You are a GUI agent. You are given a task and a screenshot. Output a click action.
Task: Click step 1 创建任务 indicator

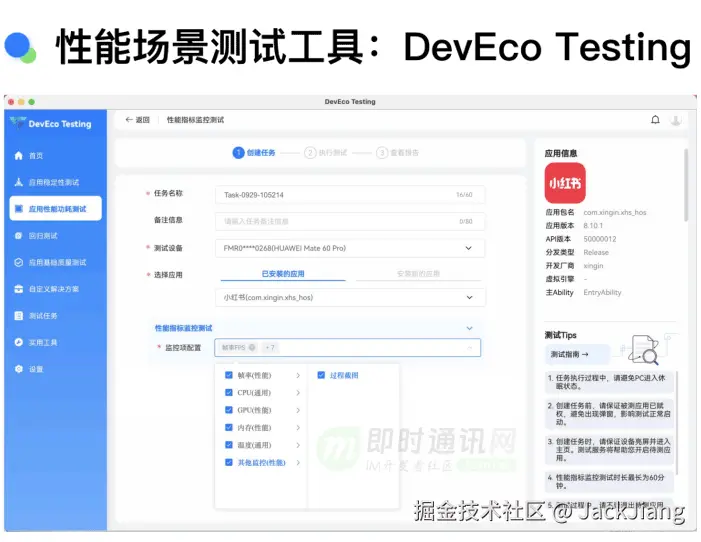click(x=254, y=152)
